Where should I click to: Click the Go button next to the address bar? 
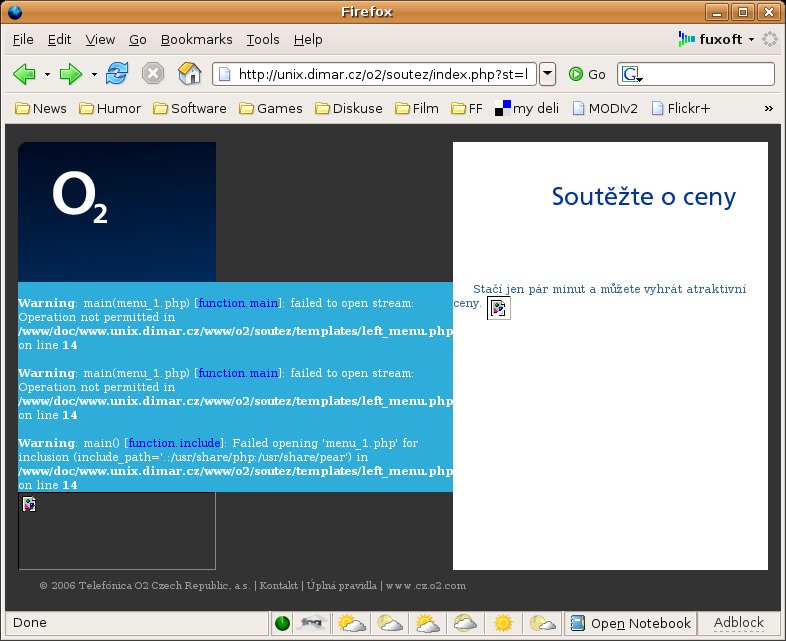coord(587,74)
